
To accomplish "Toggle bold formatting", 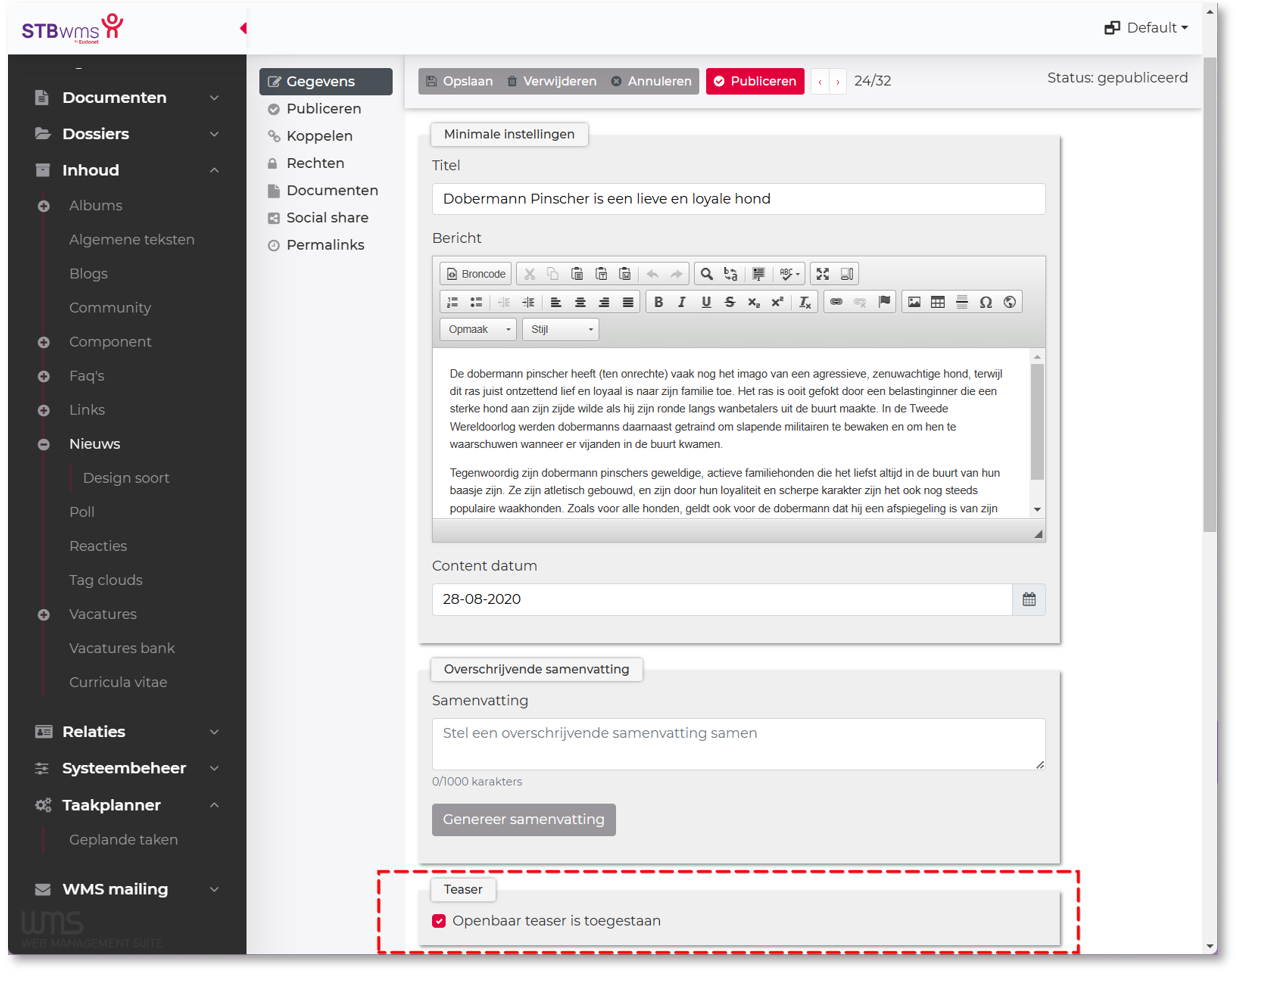I will (658, 302).
